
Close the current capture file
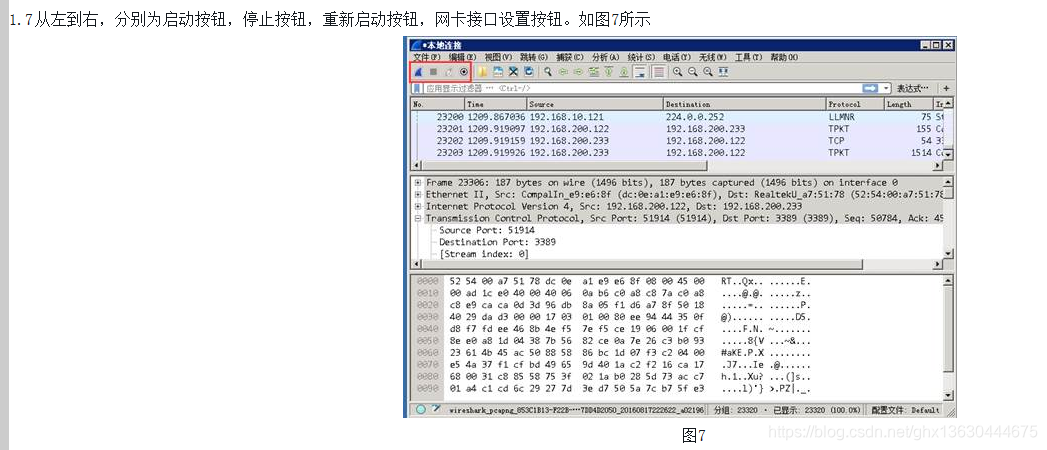pyautogui.click(x=513, y=71)
